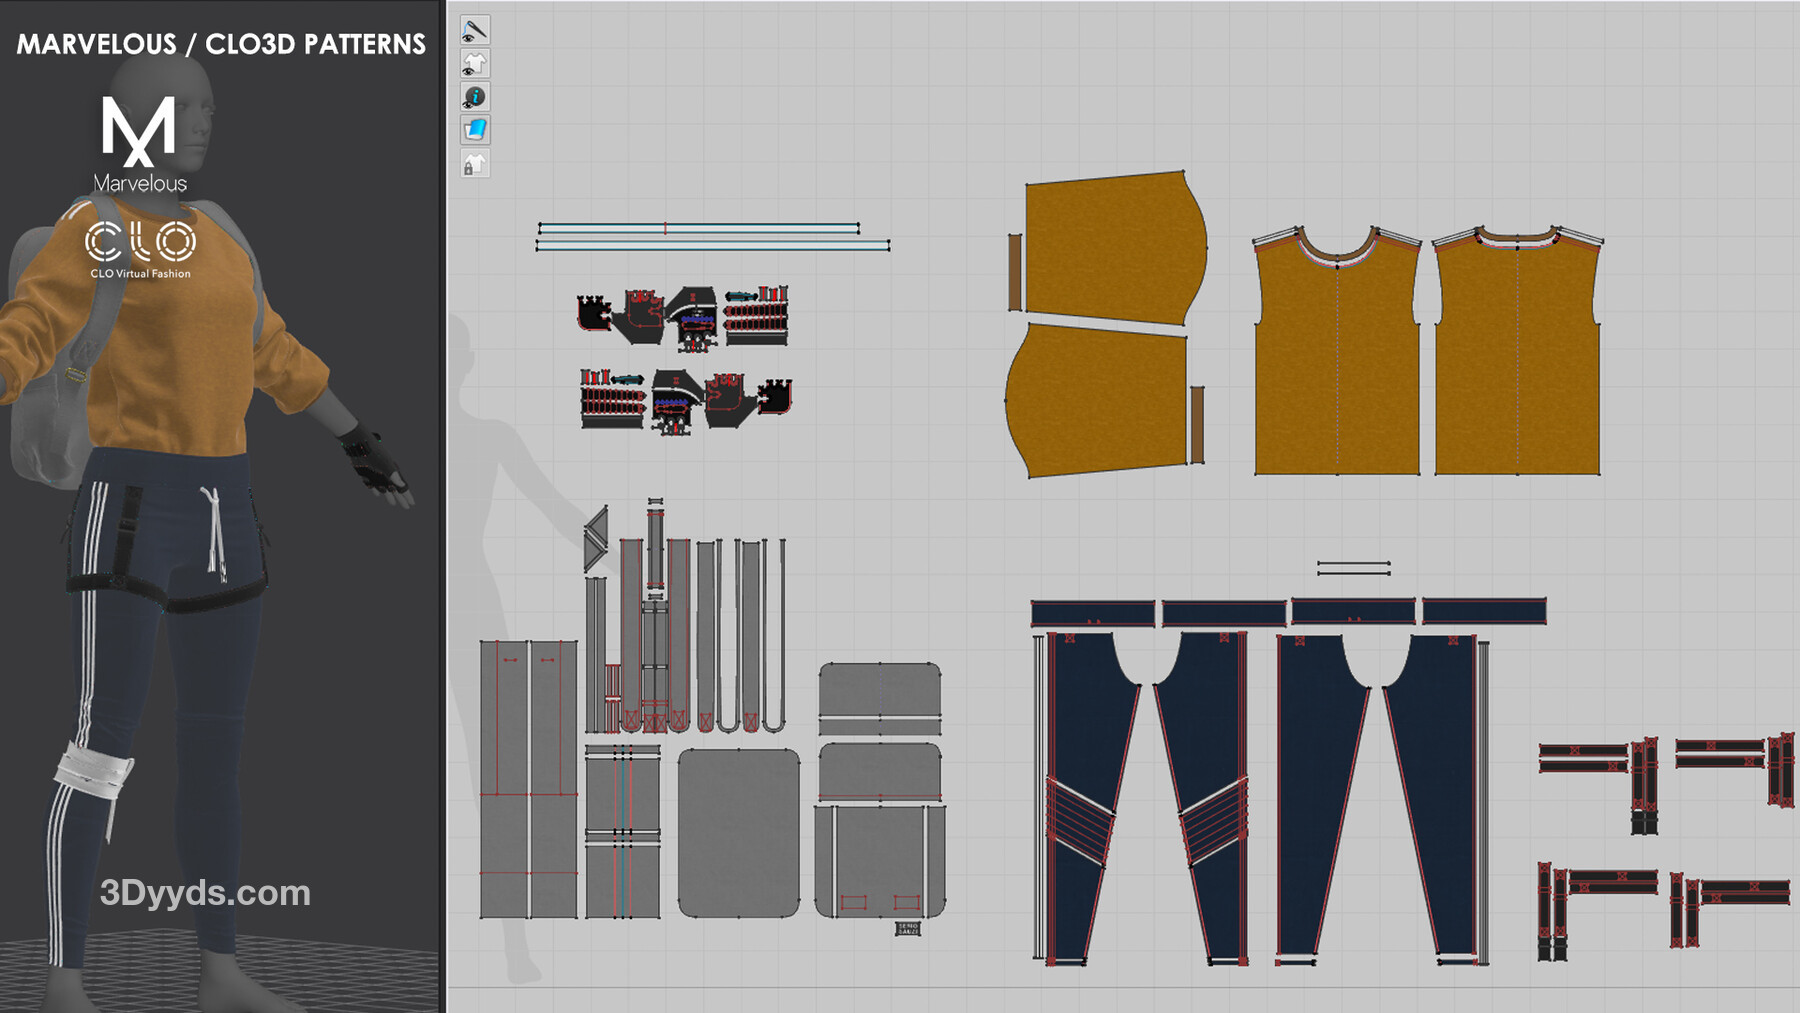Toggle the garment visibility shirt icon
The height and width of the screenshot is (1013, 1800).
(x=474, y=64)
